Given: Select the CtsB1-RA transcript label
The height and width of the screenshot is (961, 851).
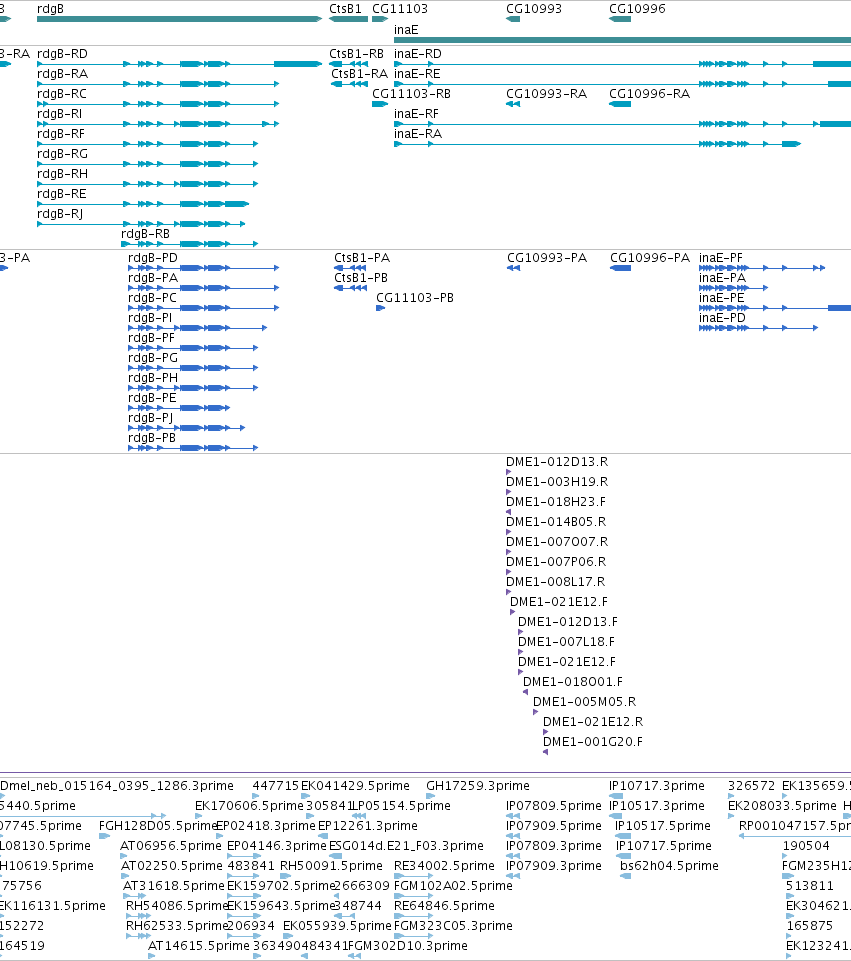Looking at the screenshot, I should (x=360, y=74).
